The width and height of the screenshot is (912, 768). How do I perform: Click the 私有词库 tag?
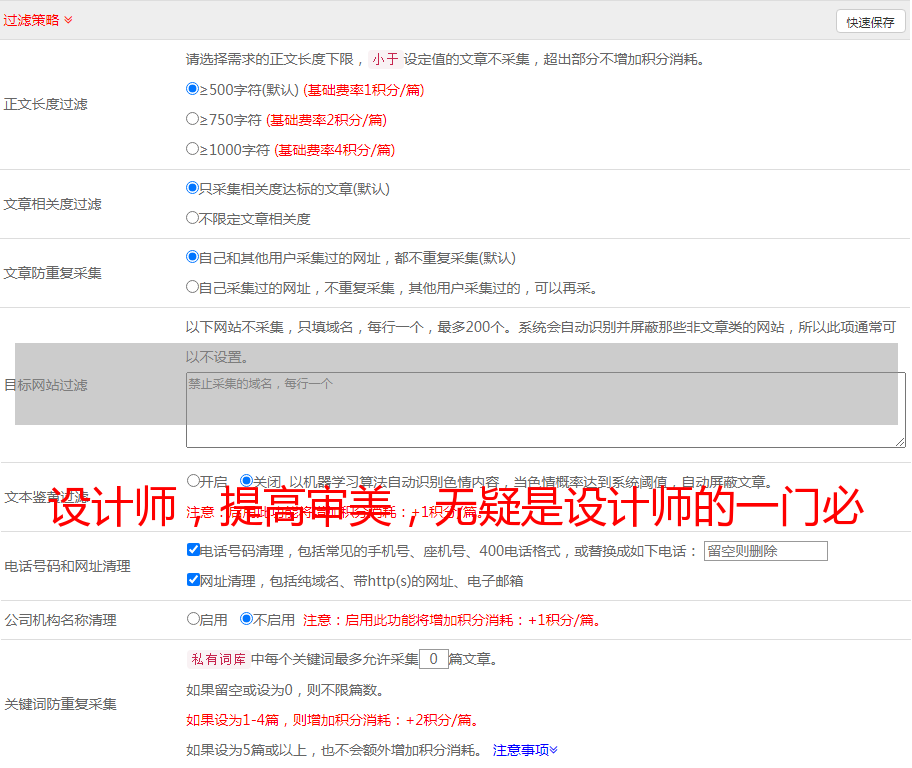(x=219, y=659)
